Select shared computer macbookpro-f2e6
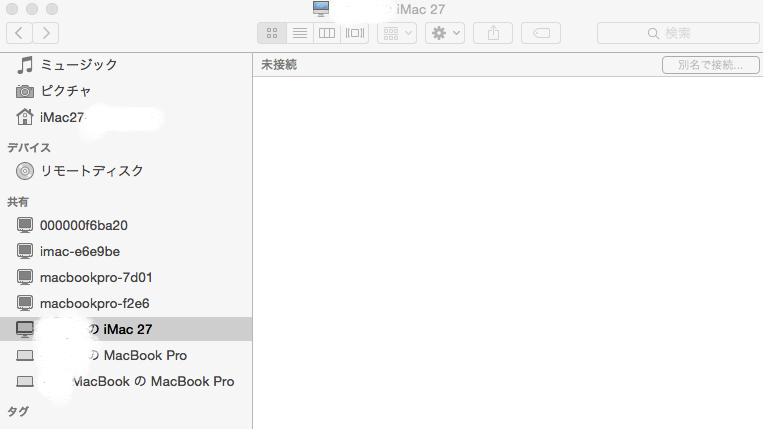The width and height of the screenshot is (763, 429). (x=126, y=304)
